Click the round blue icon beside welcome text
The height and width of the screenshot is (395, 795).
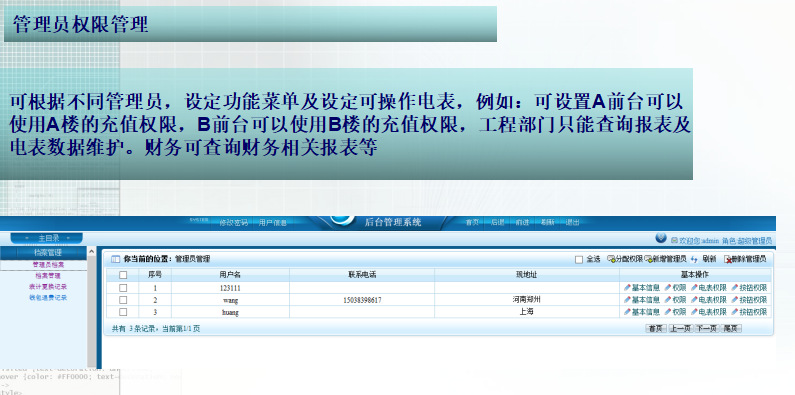coord(661,238)
